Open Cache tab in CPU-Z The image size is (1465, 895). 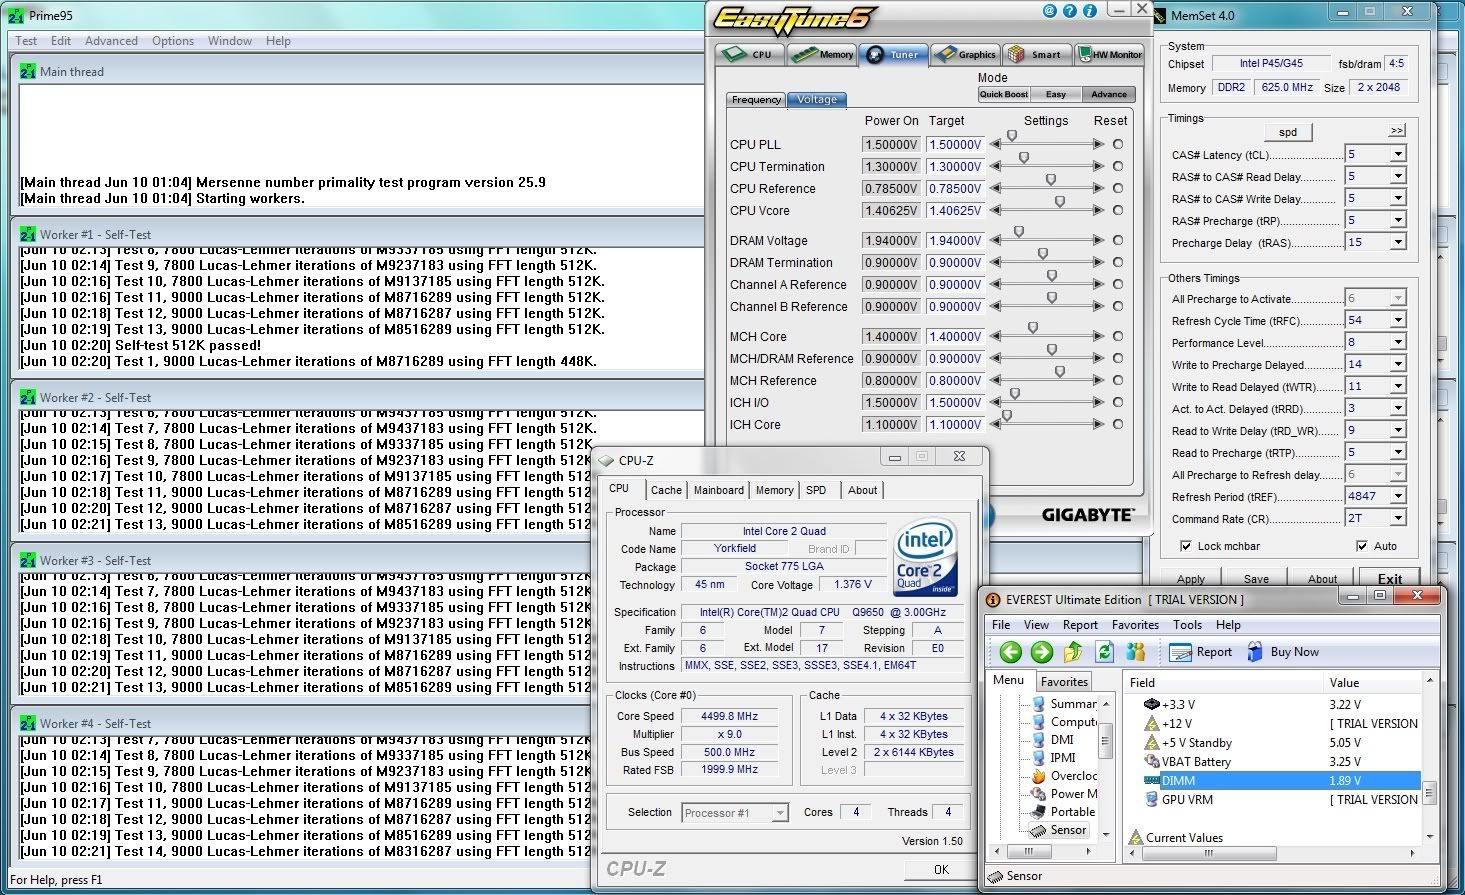pos(666,490)
